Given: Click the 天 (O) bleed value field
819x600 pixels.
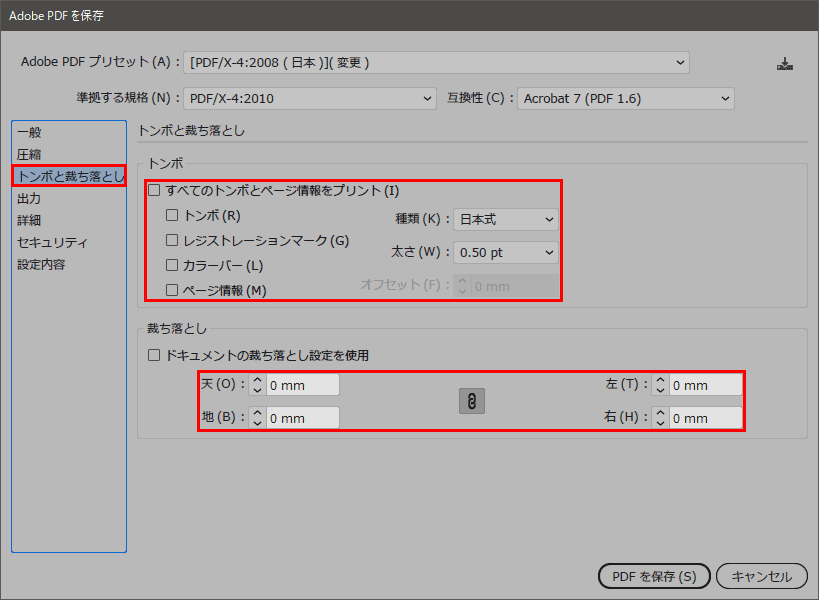Looking at the screenshot, I should 302,385.
